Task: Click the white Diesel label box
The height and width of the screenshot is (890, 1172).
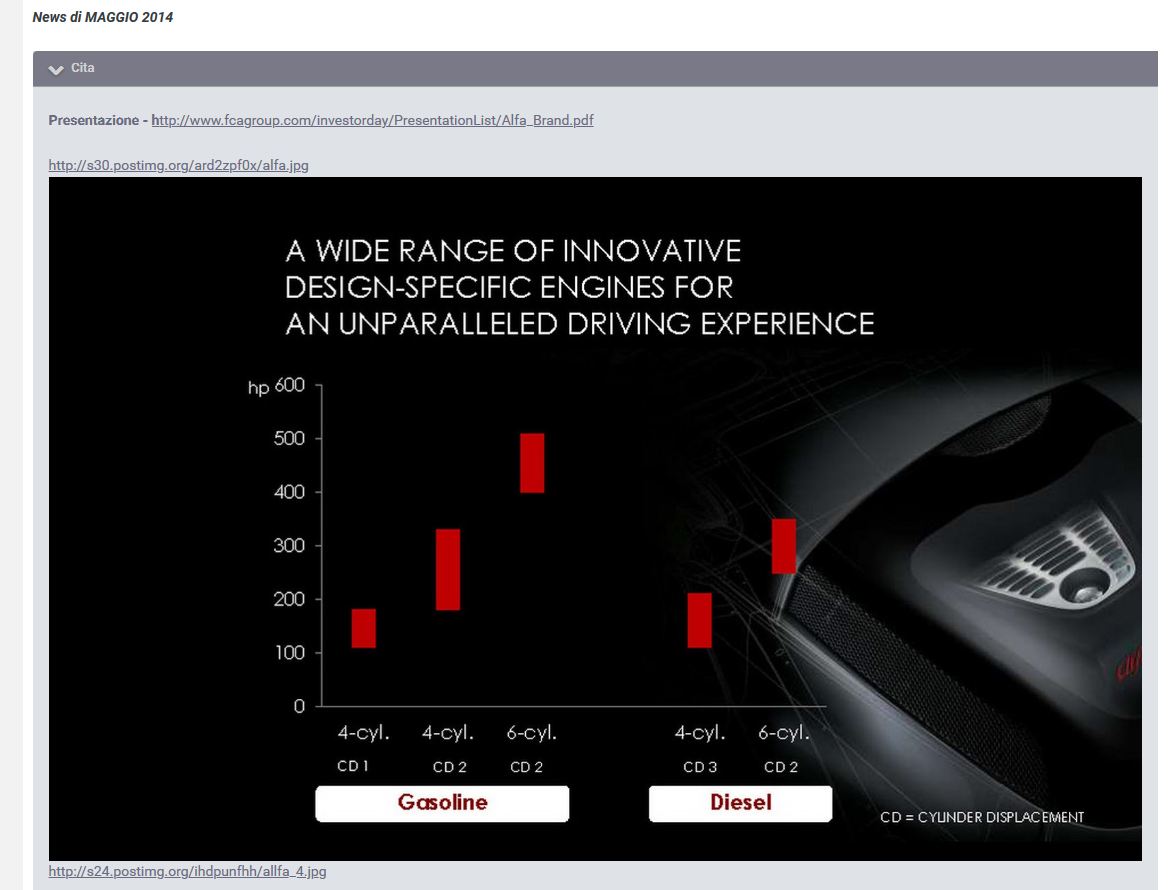Action: click(x=740, y=803)
